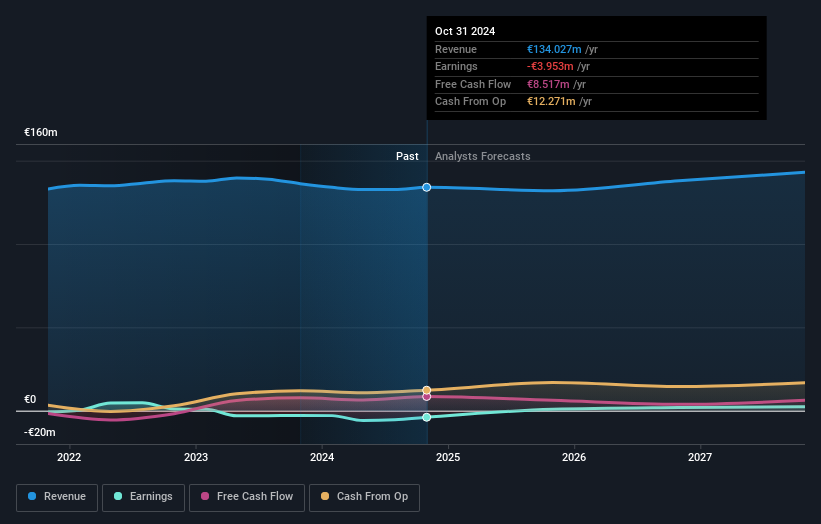Viewport: 821px width, 524px height.
Task: Click the €134.027m revenue value in tooltip
Action: click(554, 49)
